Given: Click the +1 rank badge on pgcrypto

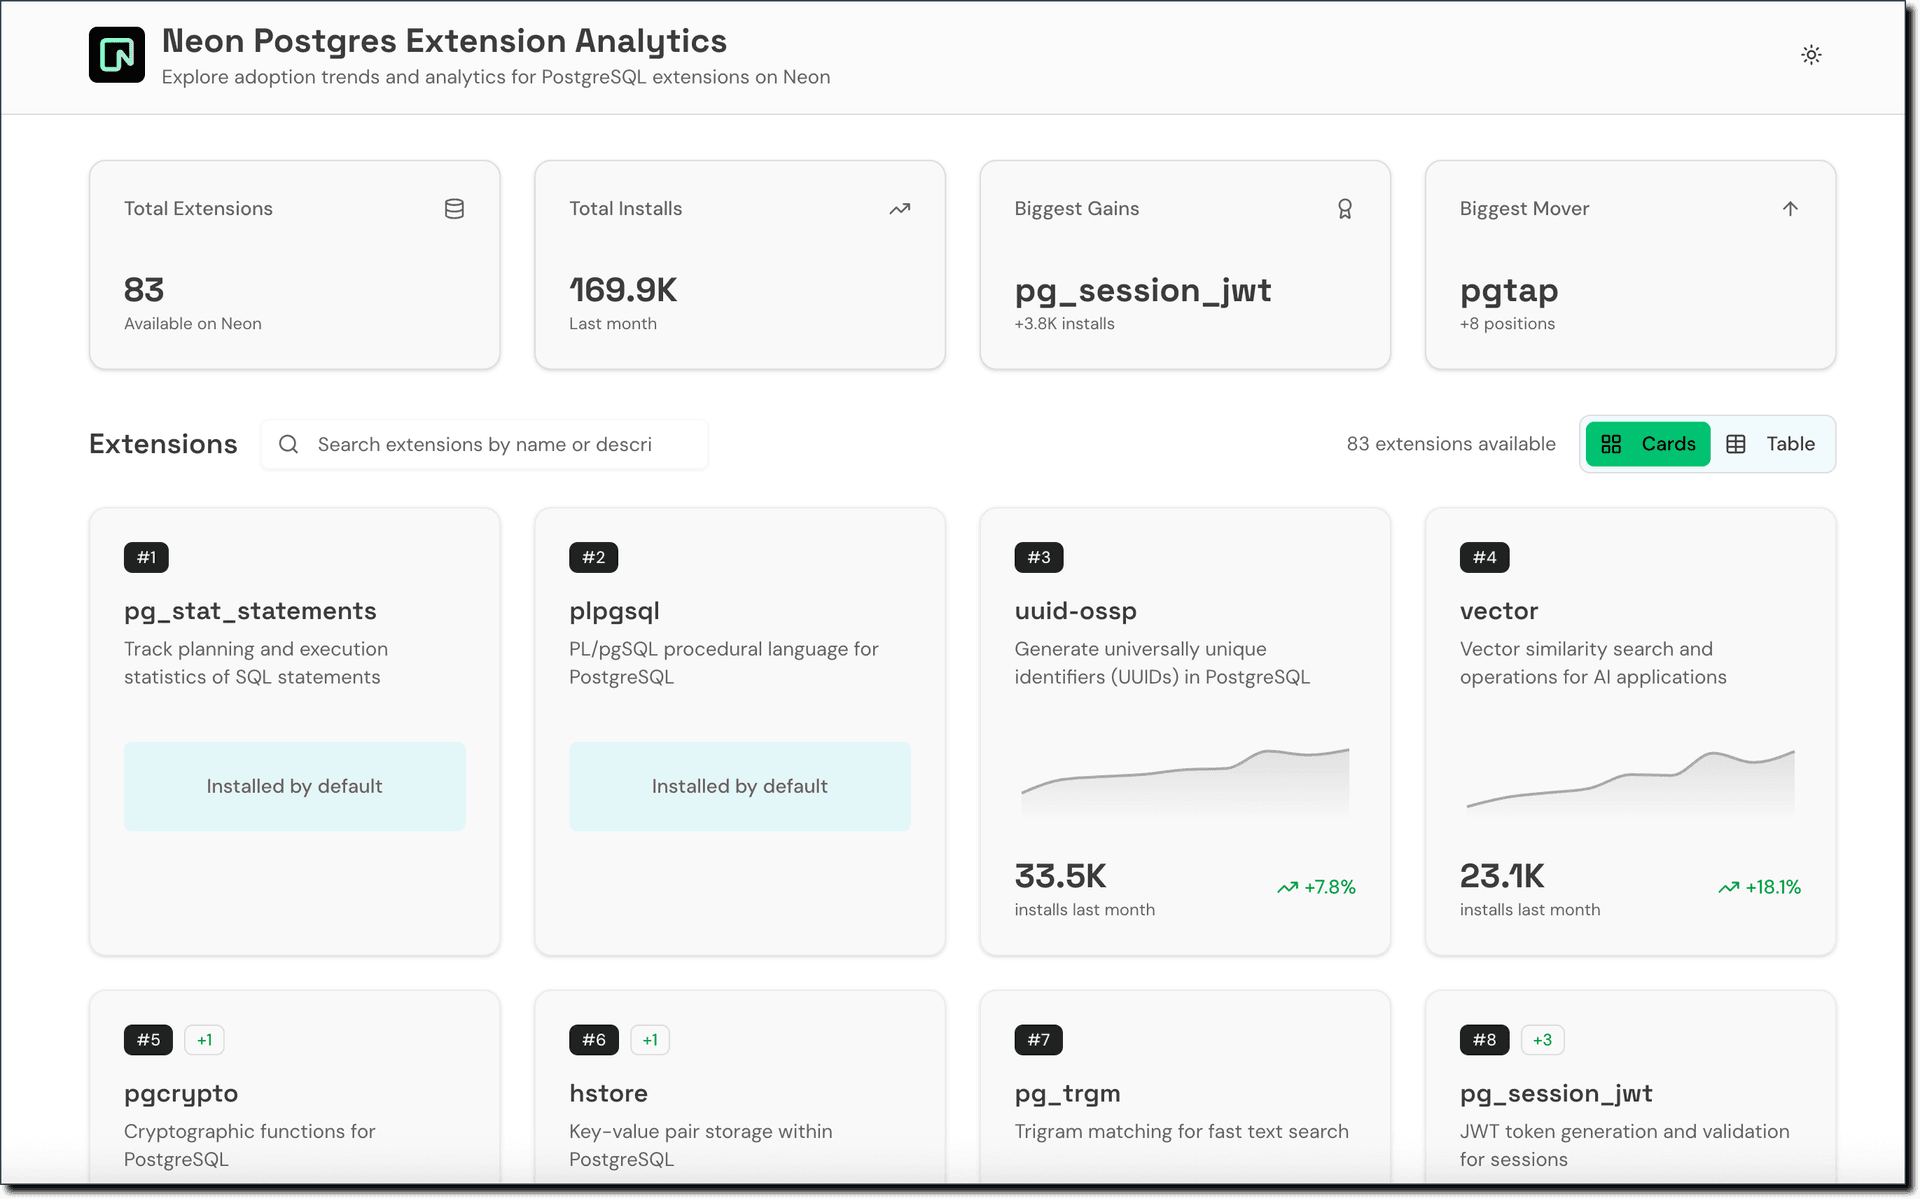Looking at the screenshot, I should tap(204, 1040).
